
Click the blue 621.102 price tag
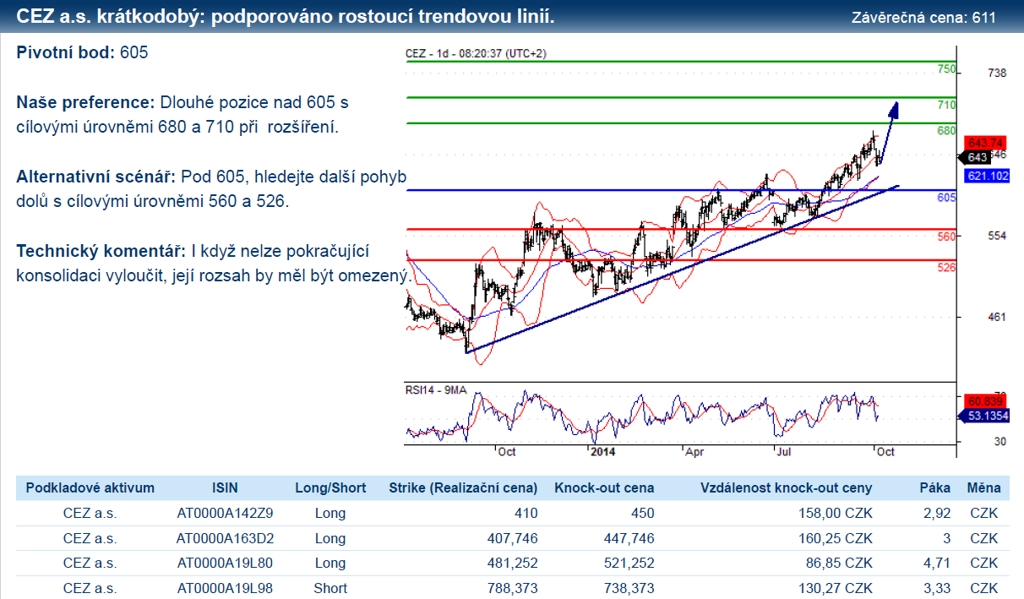[x=987, y=176]
